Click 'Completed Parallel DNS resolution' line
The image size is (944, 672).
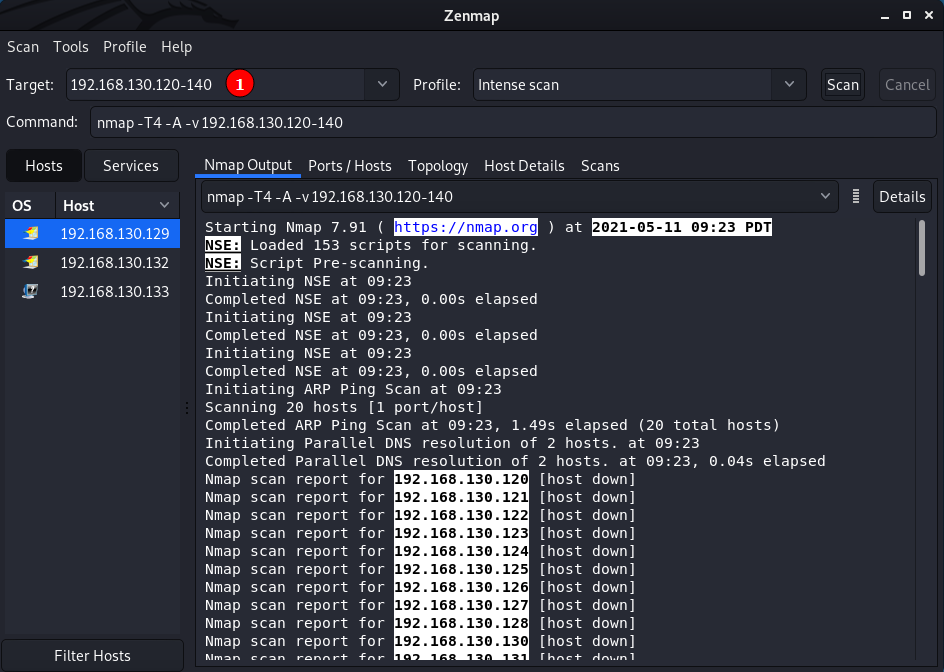515,461
